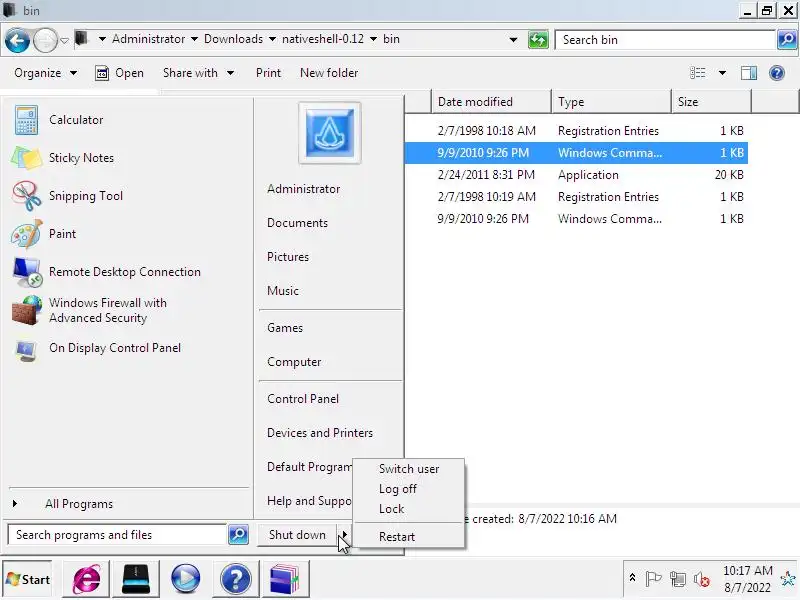Sort by the Size column header
Image resolution: width=800 pixels, height=600 pixels.
pyautogui.click(x=711, y=102)
